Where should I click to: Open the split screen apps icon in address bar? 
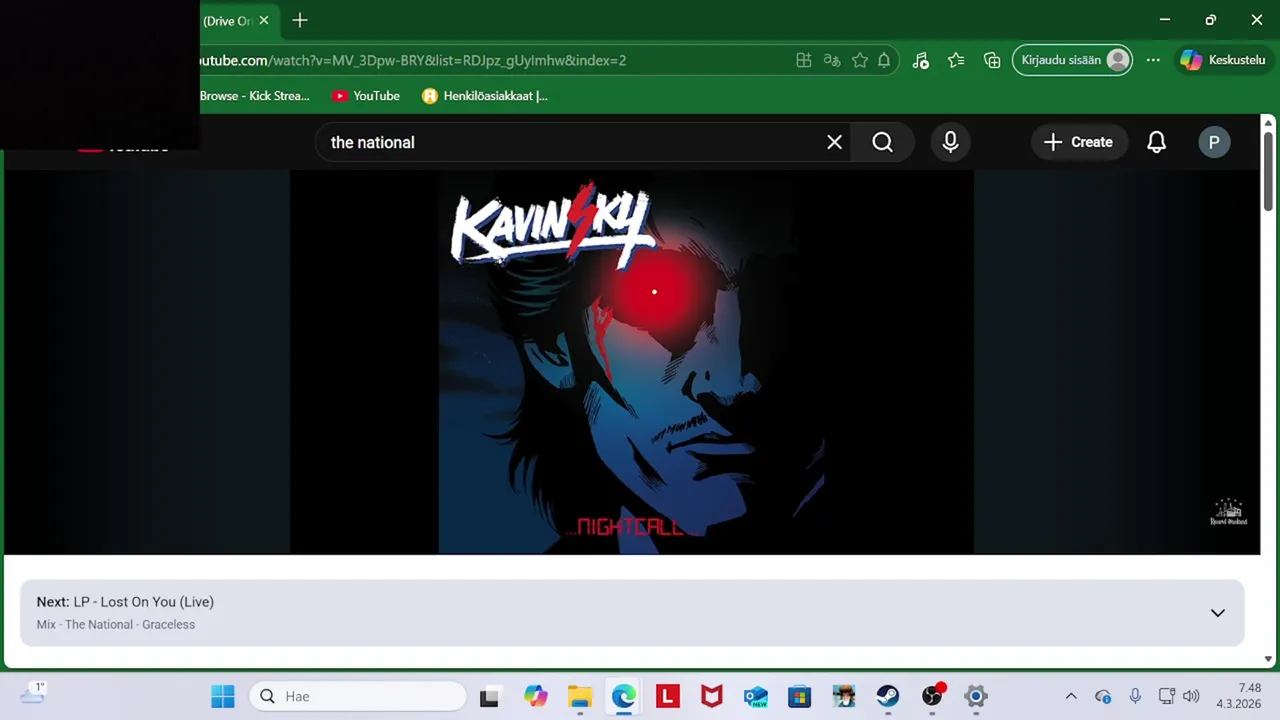[x=803, y=60]
